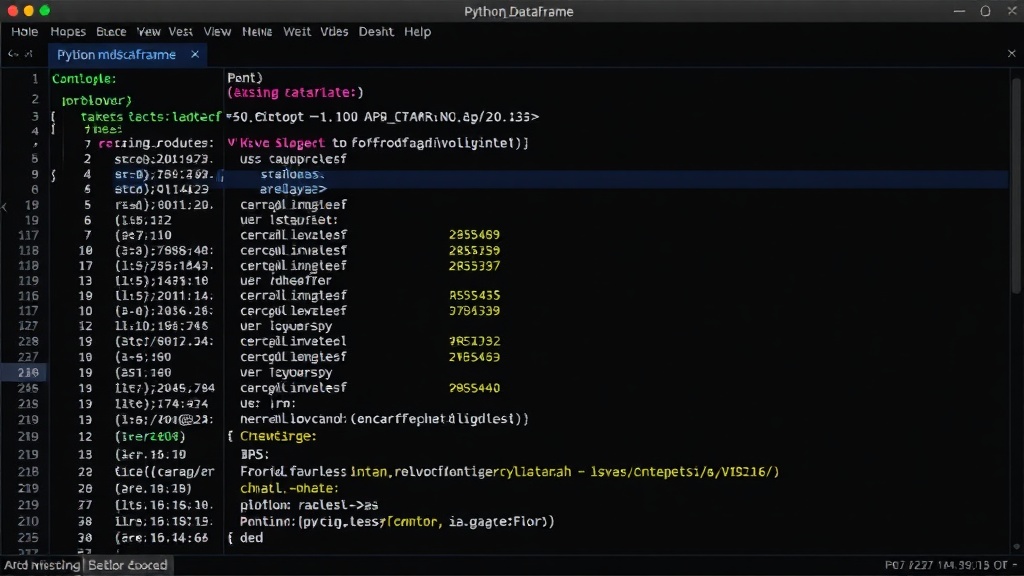Open the Vdes menu
The width and height of the screenshot is (1024, 576).
334,31
